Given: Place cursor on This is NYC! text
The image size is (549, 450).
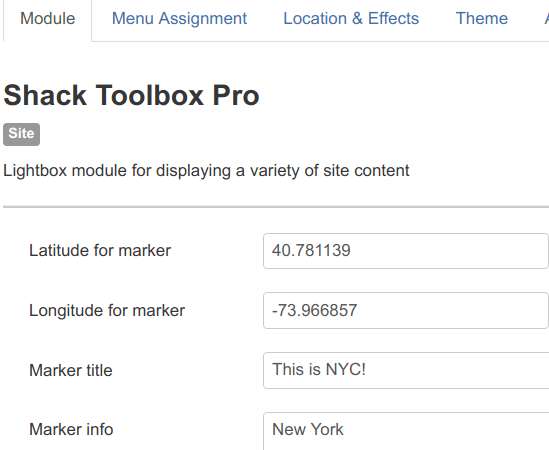Looking at the screenshot, I should point(319,369).
